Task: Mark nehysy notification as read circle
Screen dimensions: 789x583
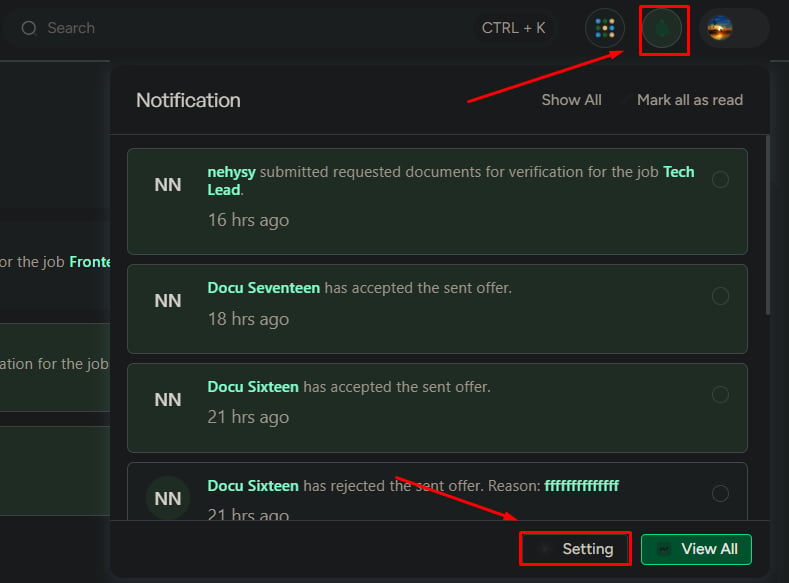Action: (x=720, y=179)
